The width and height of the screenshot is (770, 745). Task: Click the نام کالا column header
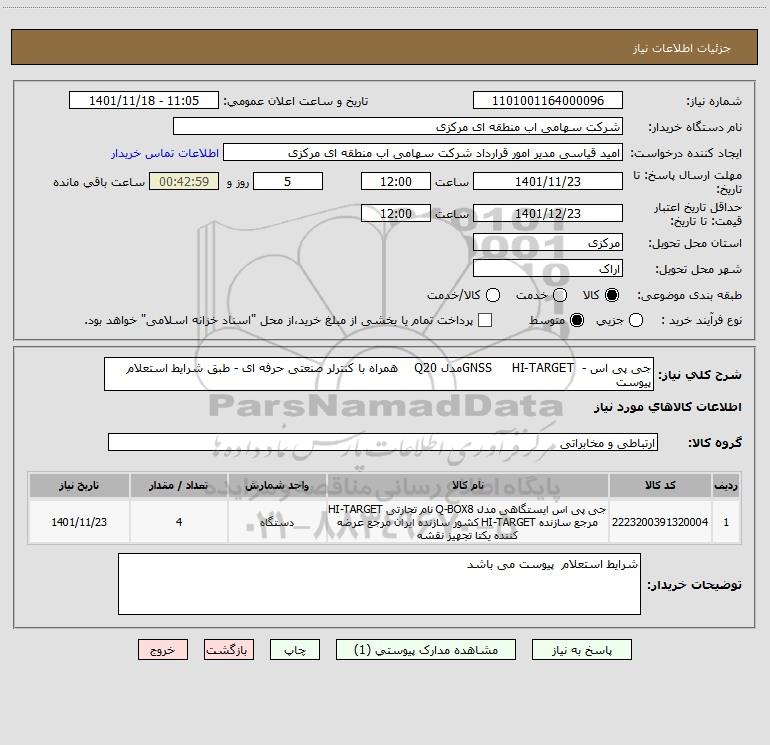coord(468,485)
